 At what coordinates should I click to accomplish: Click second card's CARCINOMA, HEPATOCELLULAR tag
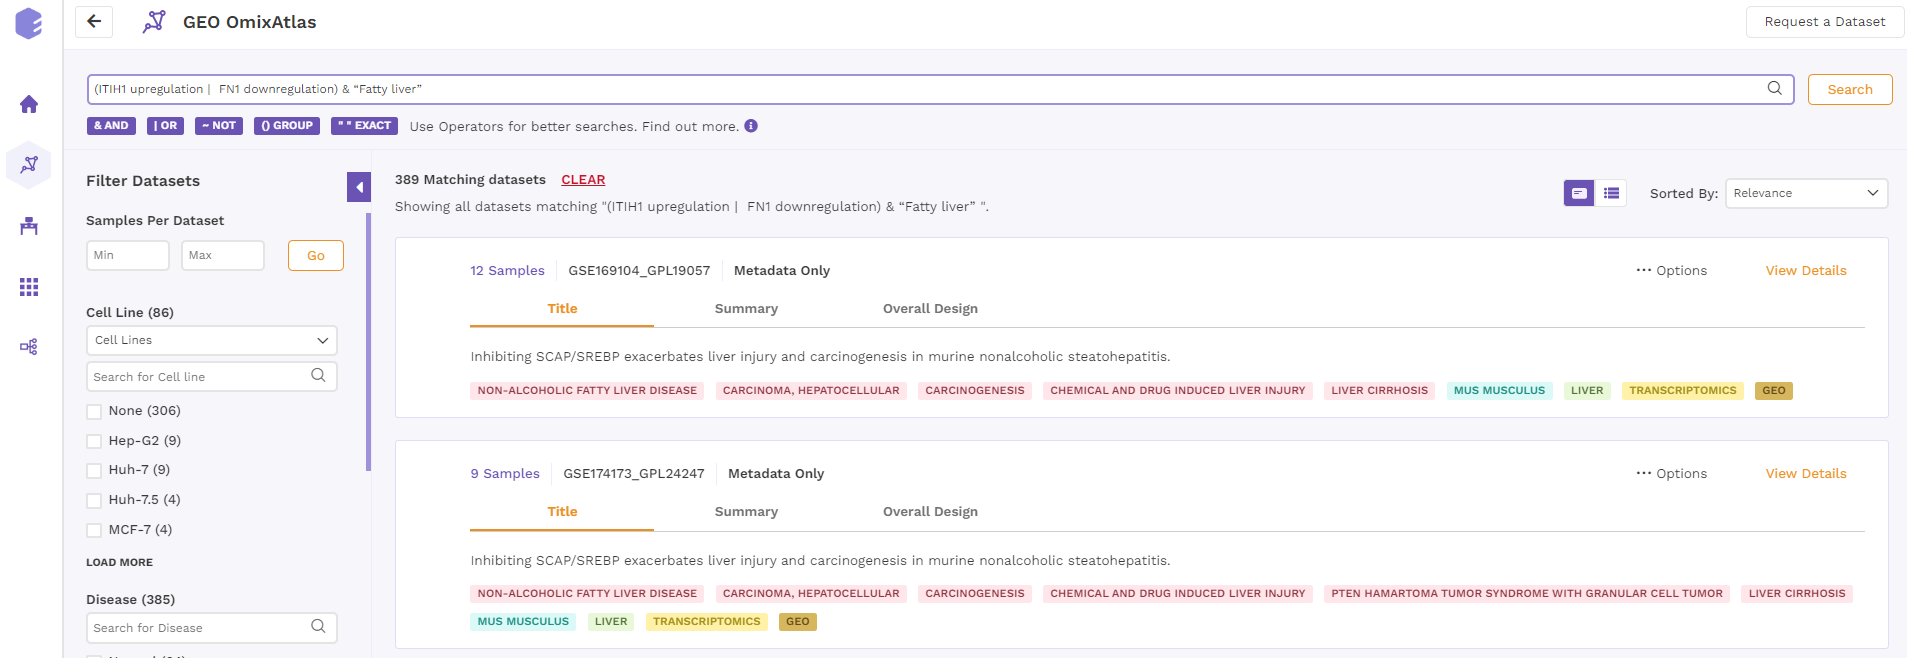tap(811, 594)
